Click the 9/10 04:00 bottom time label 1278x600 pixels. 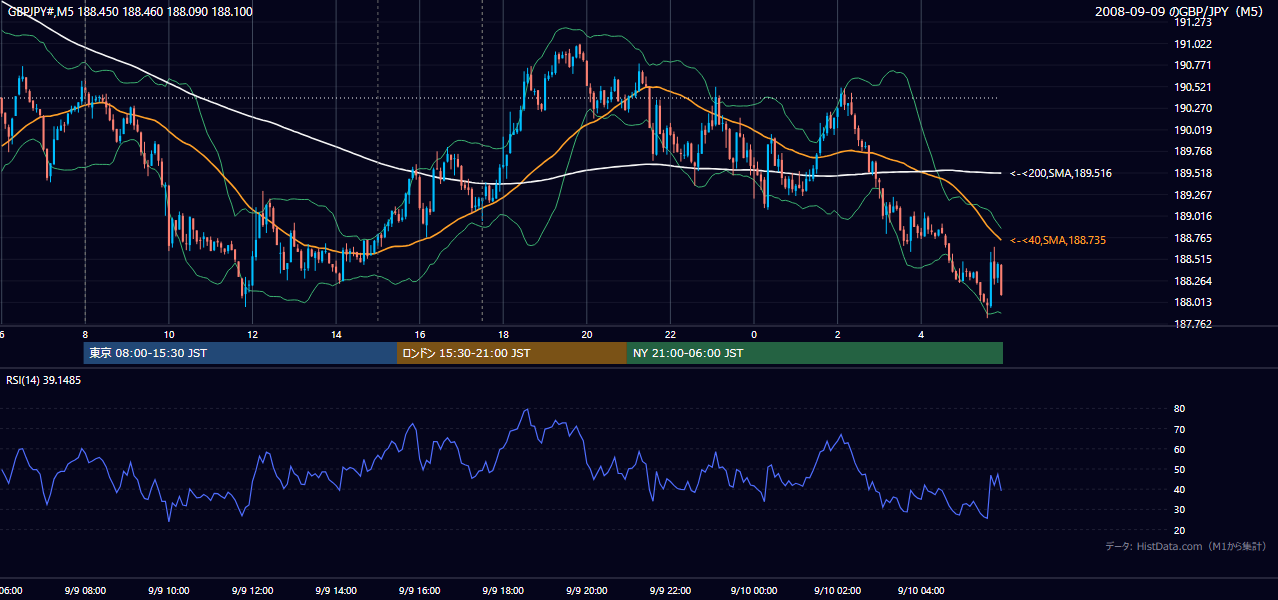(921, 591)
